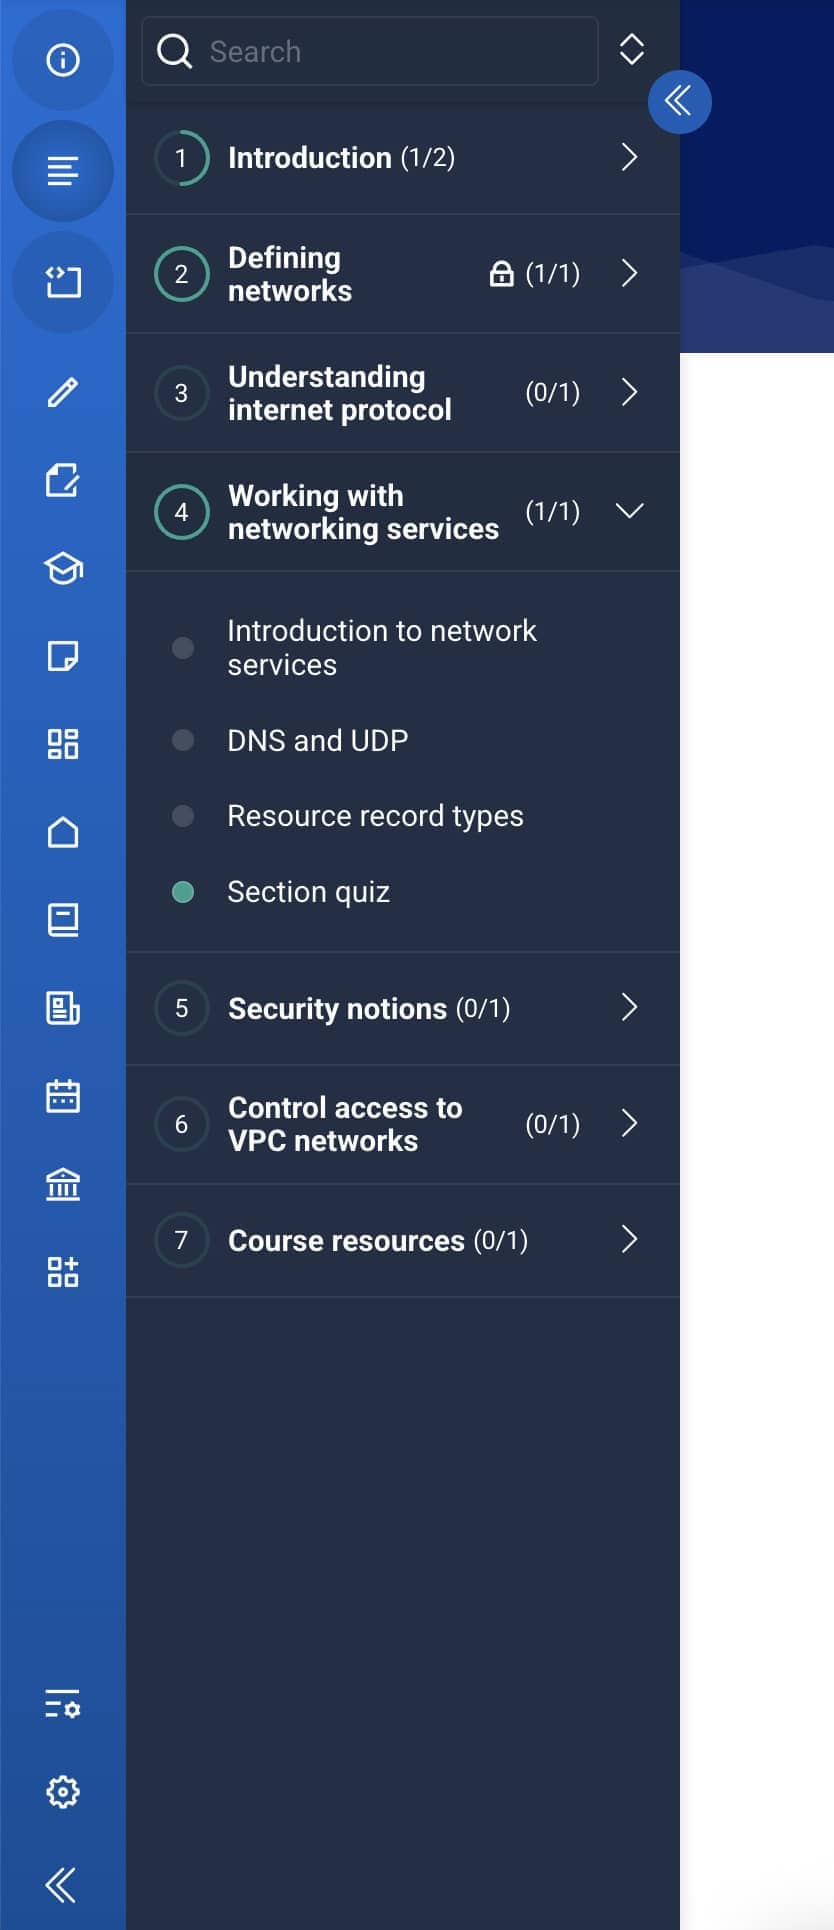Open the pencil edit icon
The image size is (834, 1930).
point(63,392)
